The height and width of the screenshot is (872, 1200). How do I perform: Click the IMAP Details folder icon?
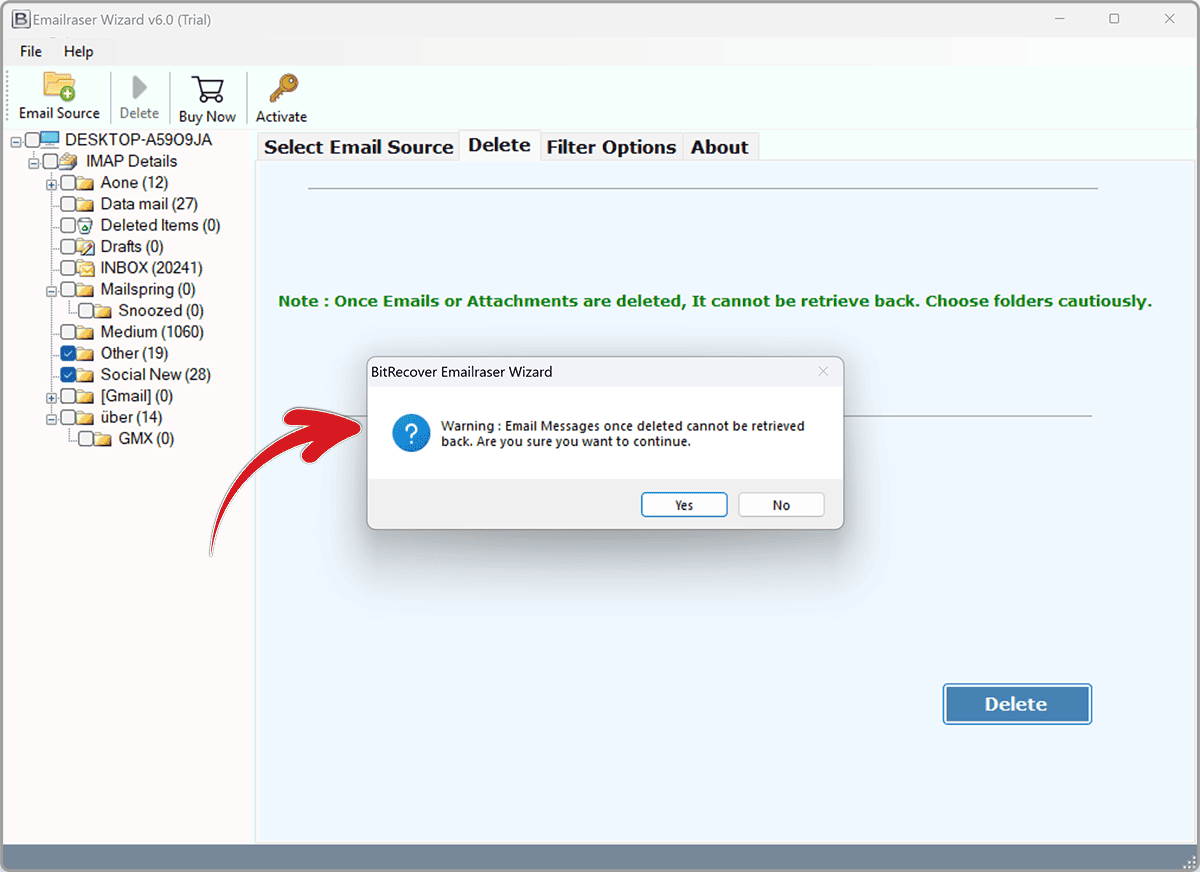[70, 161]
